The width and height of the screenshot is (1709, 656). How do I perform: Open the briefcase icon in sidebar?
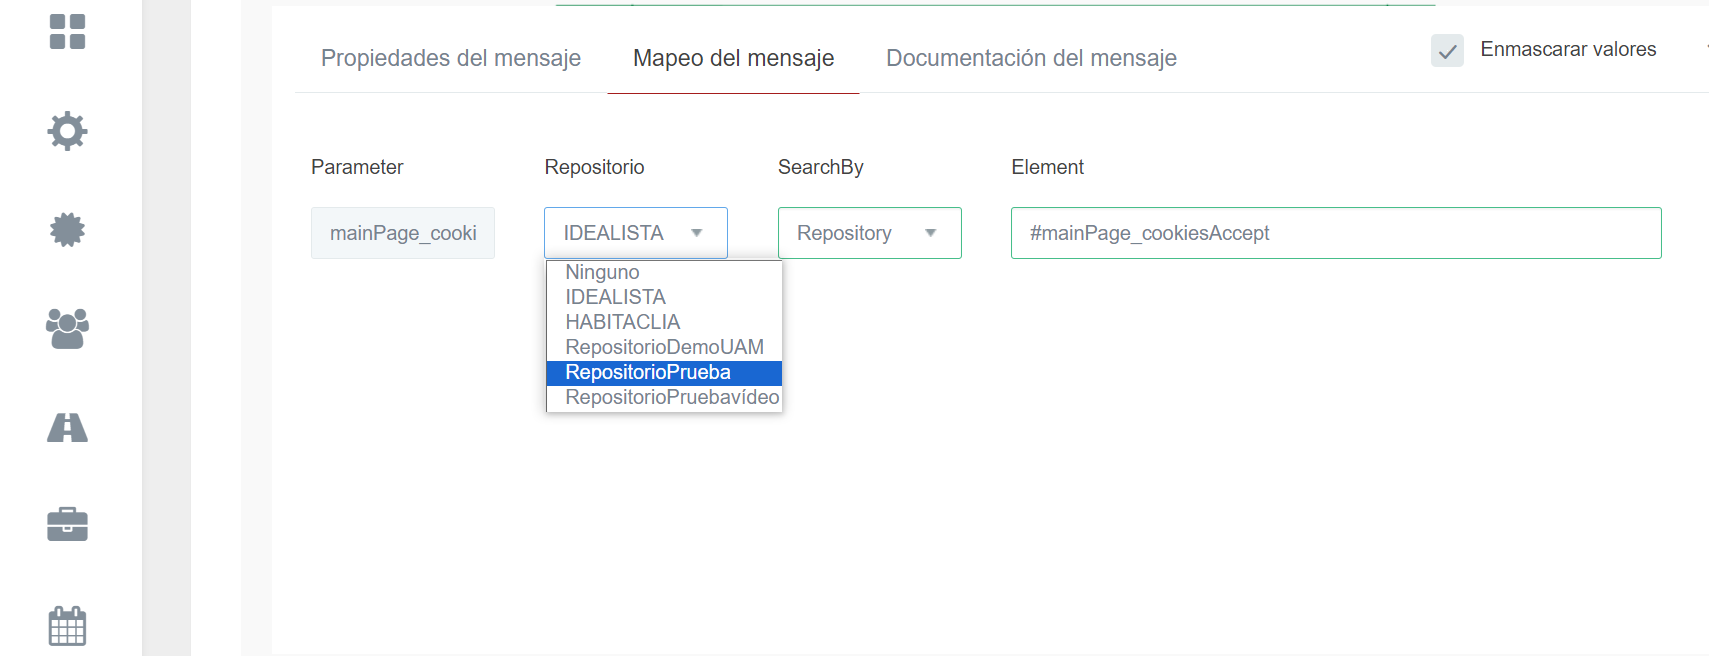67,524
